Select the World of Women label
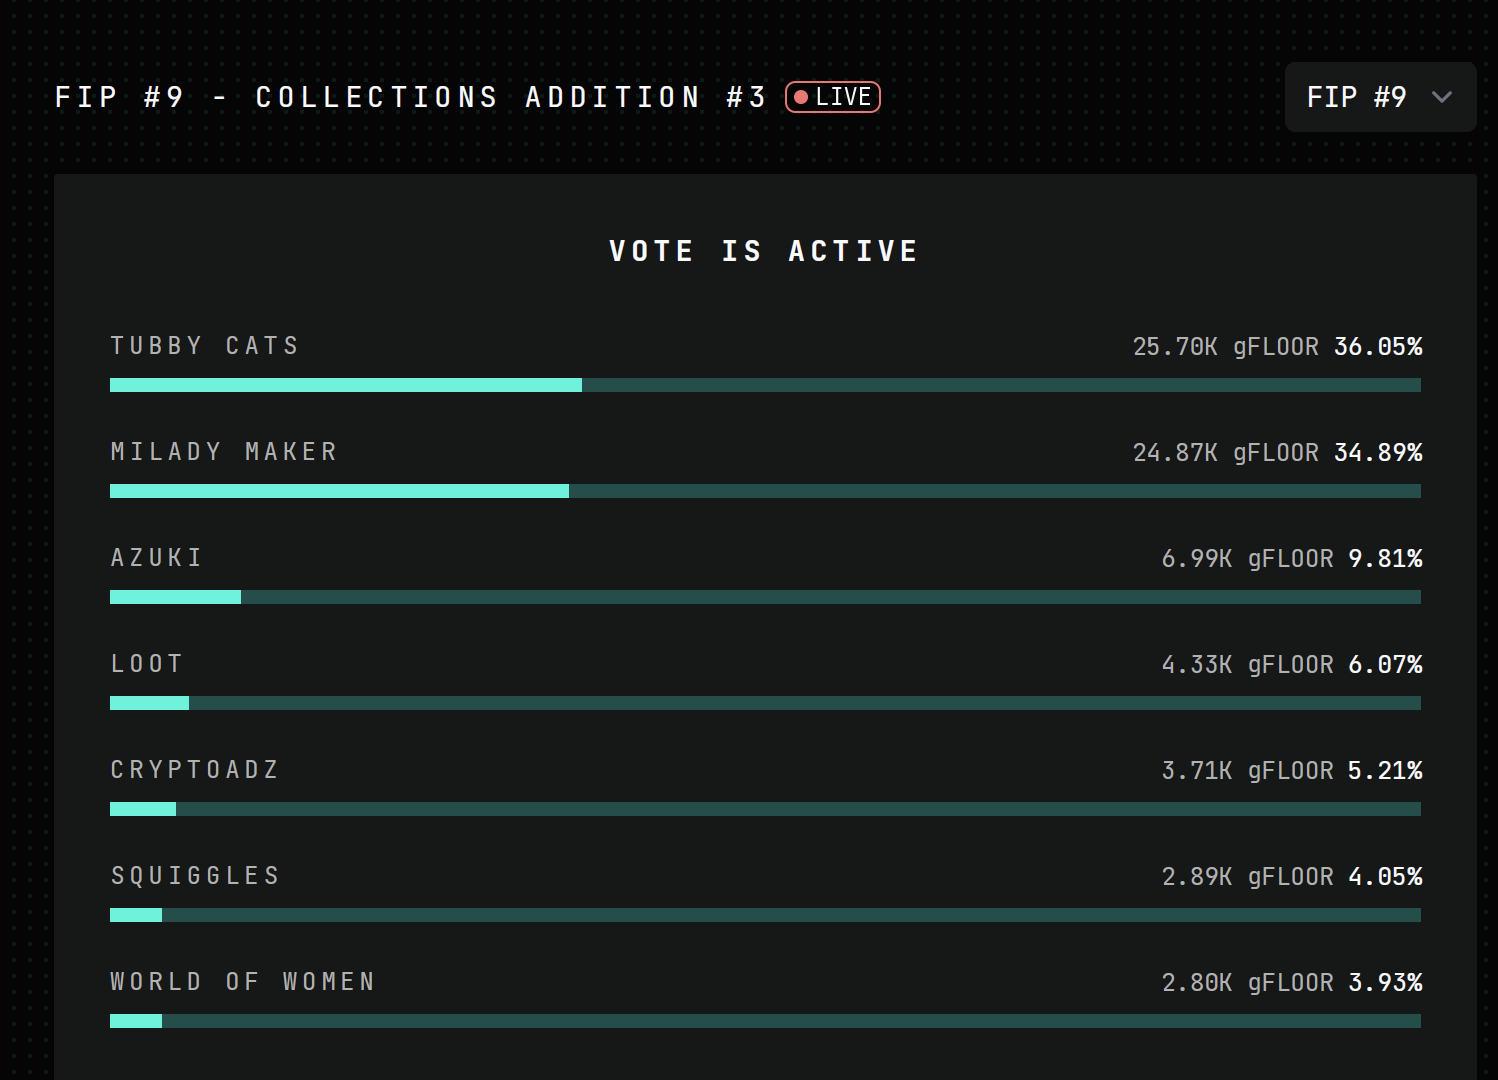The image size is (1498, 1080). click(243, 982)
